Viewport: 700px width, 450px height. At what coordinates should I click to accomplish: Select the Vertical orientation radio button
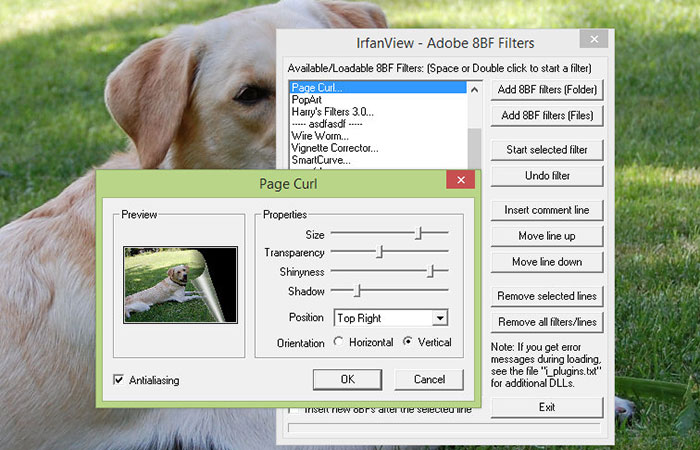coord(407,342)
